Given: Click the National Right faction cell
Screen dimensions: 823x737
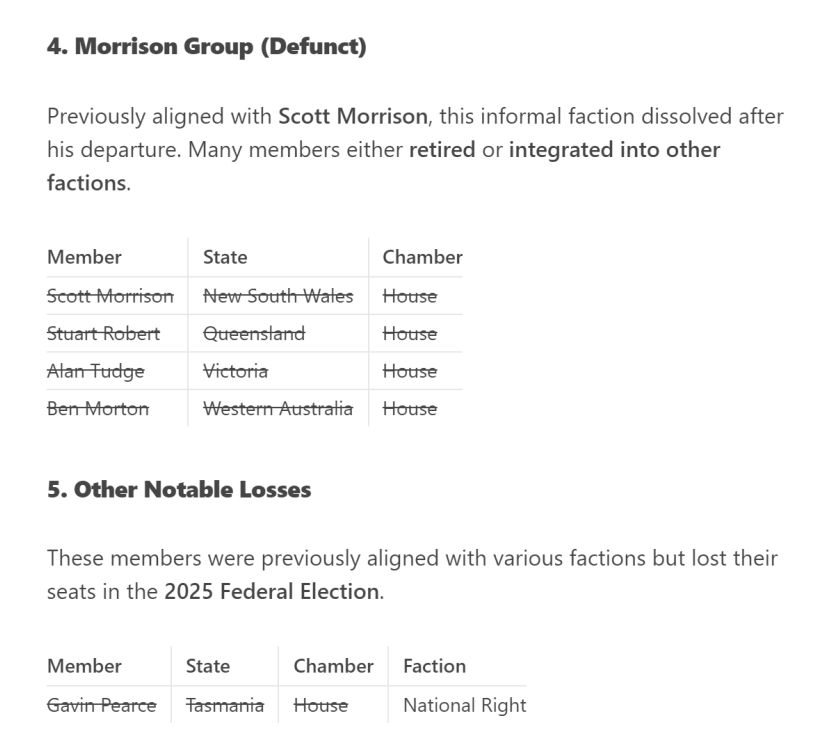Looking at the screenshot, I should coord(465,705).
